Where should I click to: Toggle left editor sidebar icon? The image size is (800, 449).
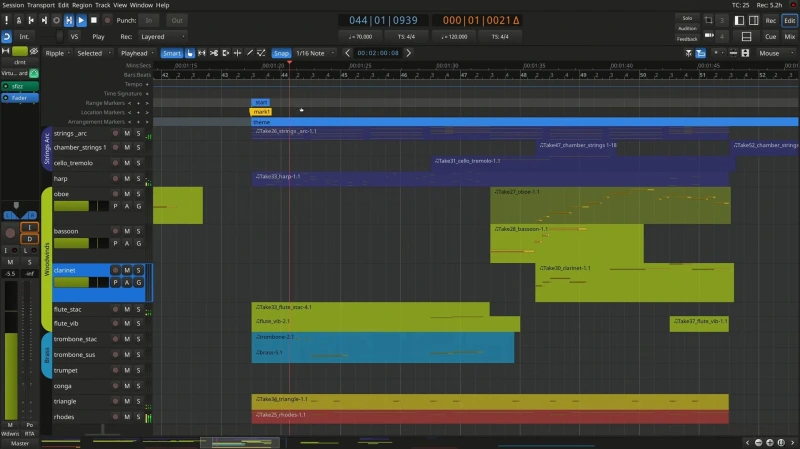click(739, 20)
